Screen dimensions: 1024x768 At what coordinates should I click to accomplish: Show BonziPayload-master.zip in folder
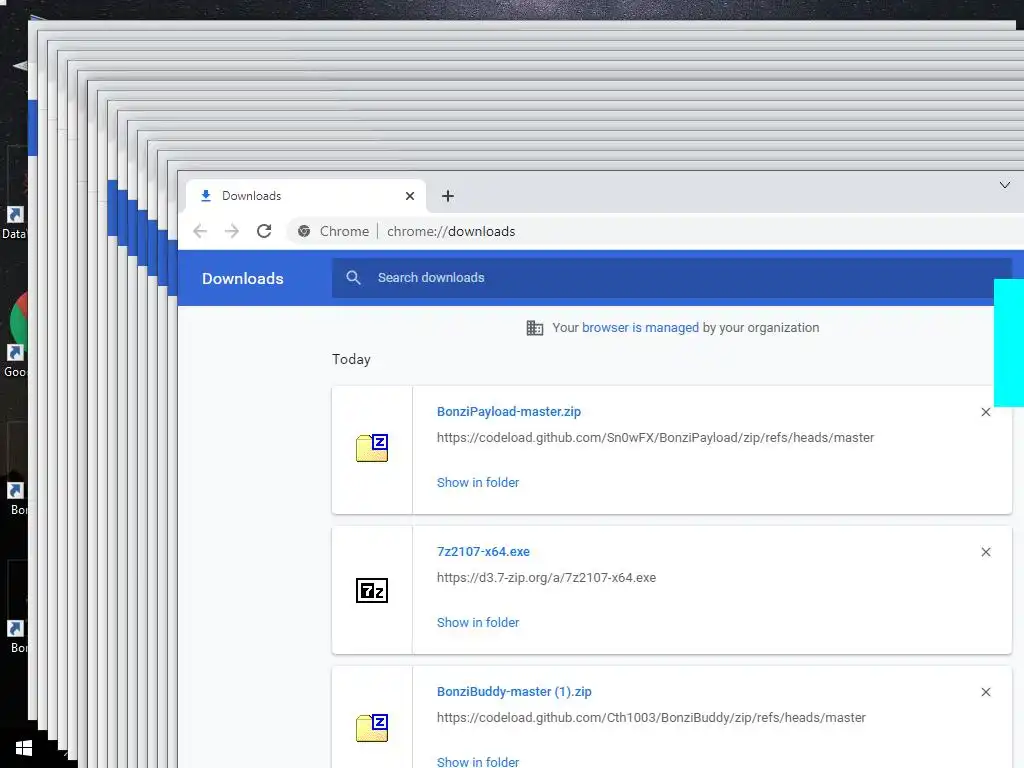coord(477,483)
